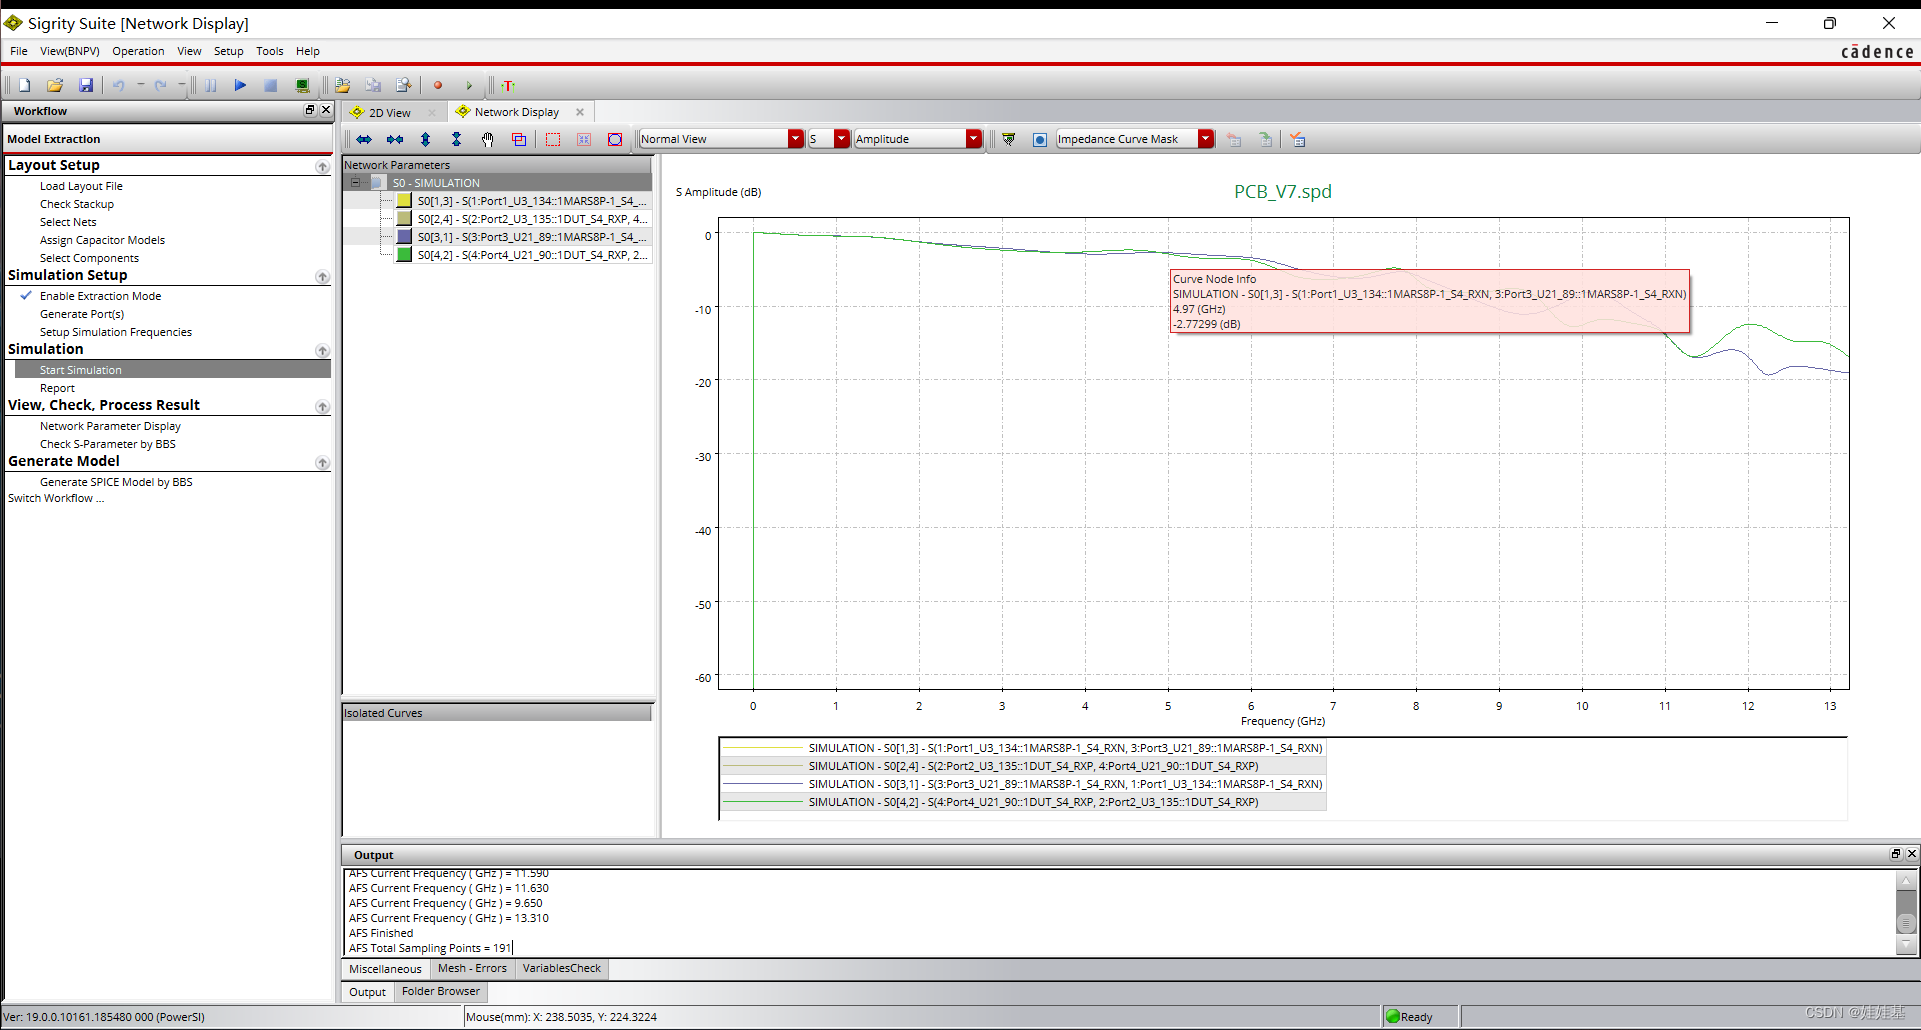Close the Network Display tab
This screenshot has width=1921, height=1030.
(580, 112)
